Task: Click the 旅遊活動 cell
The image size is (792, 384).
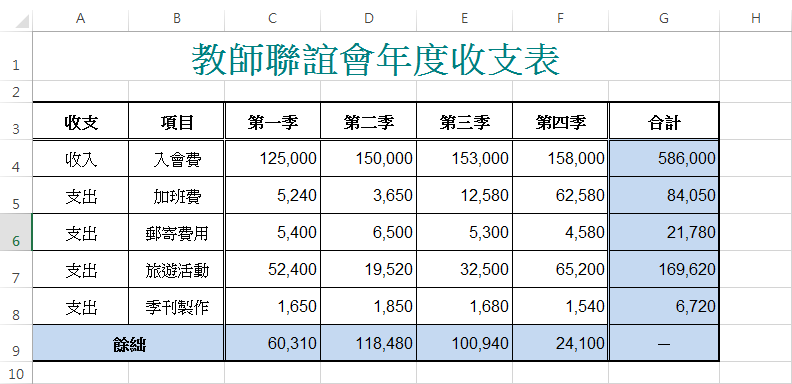Action: click(x=177, y=269)
